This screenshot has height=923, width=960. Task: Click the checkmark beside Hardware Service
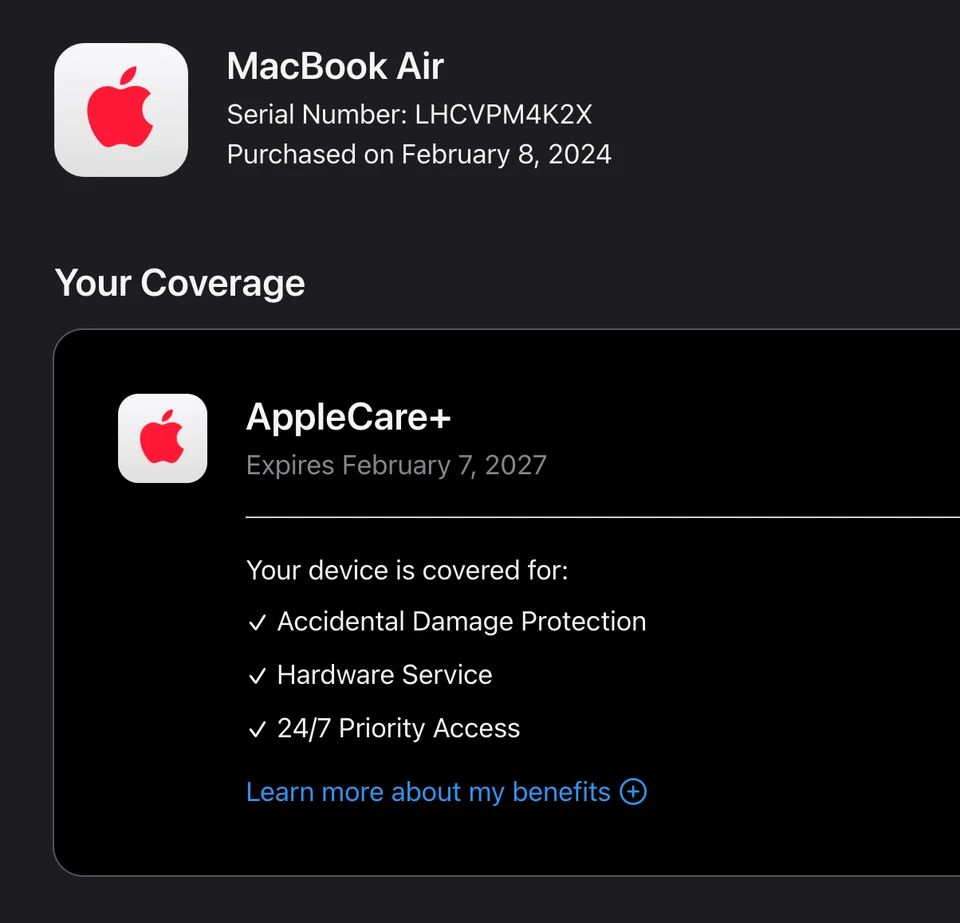[257, 675]
